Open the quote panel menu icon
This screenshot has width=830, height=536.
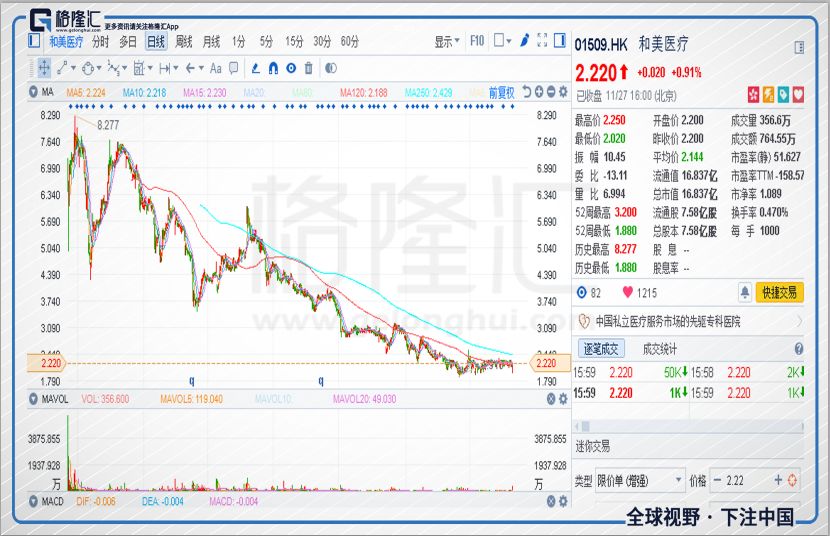tap(799, 48)
